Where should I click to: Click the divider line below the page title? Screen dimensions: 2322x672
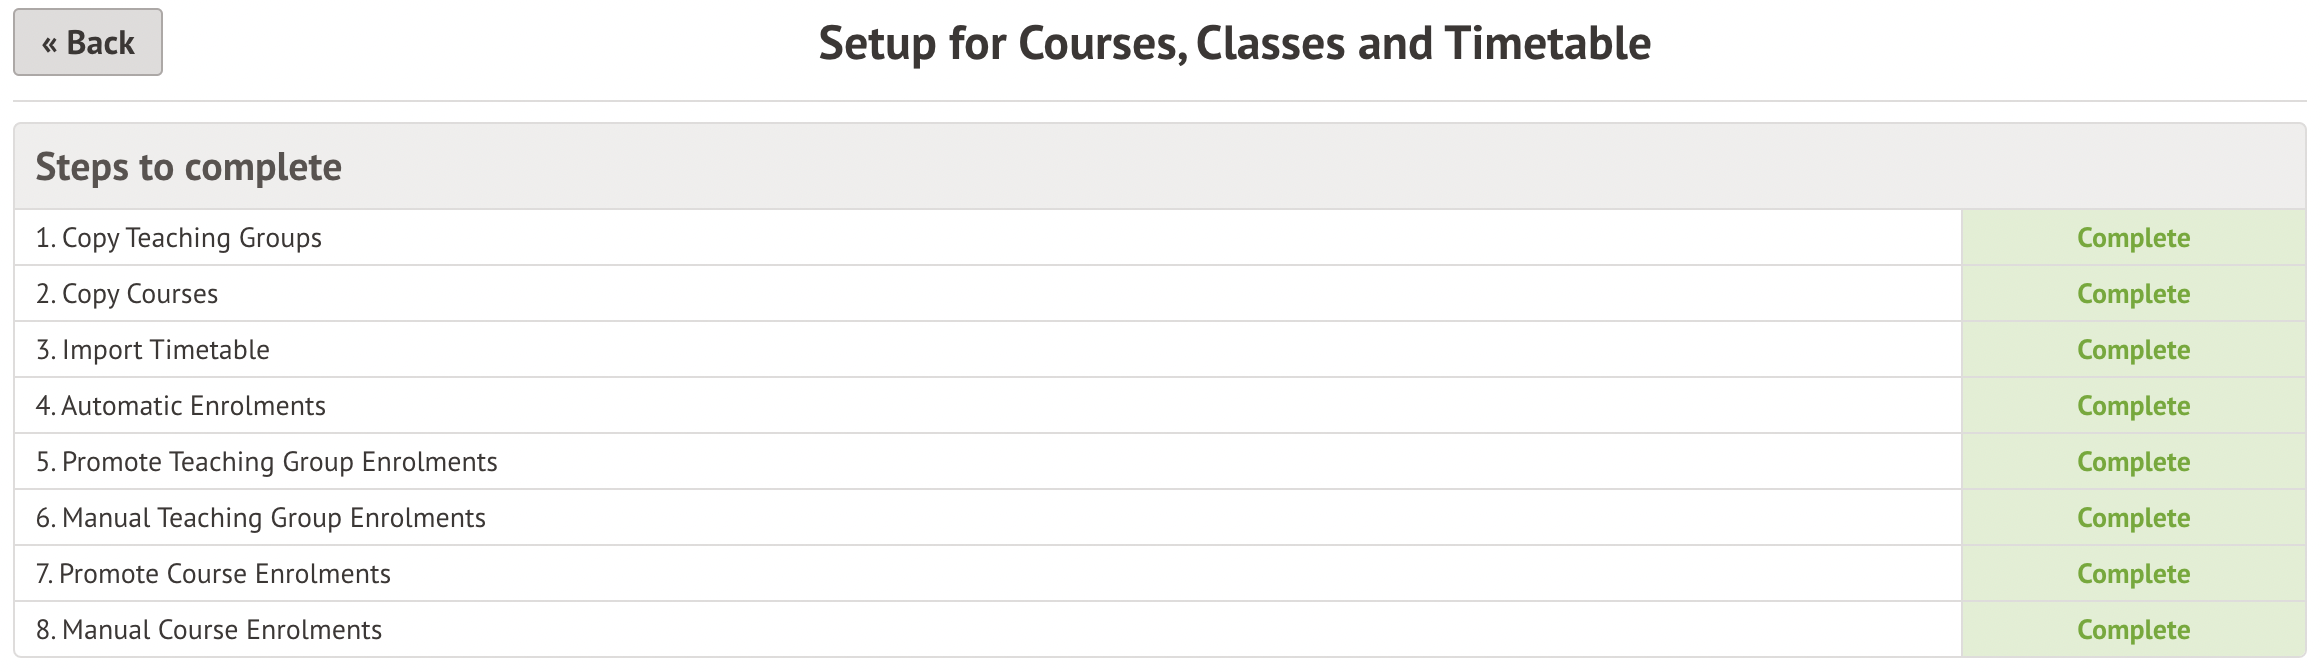[1160, 101]
